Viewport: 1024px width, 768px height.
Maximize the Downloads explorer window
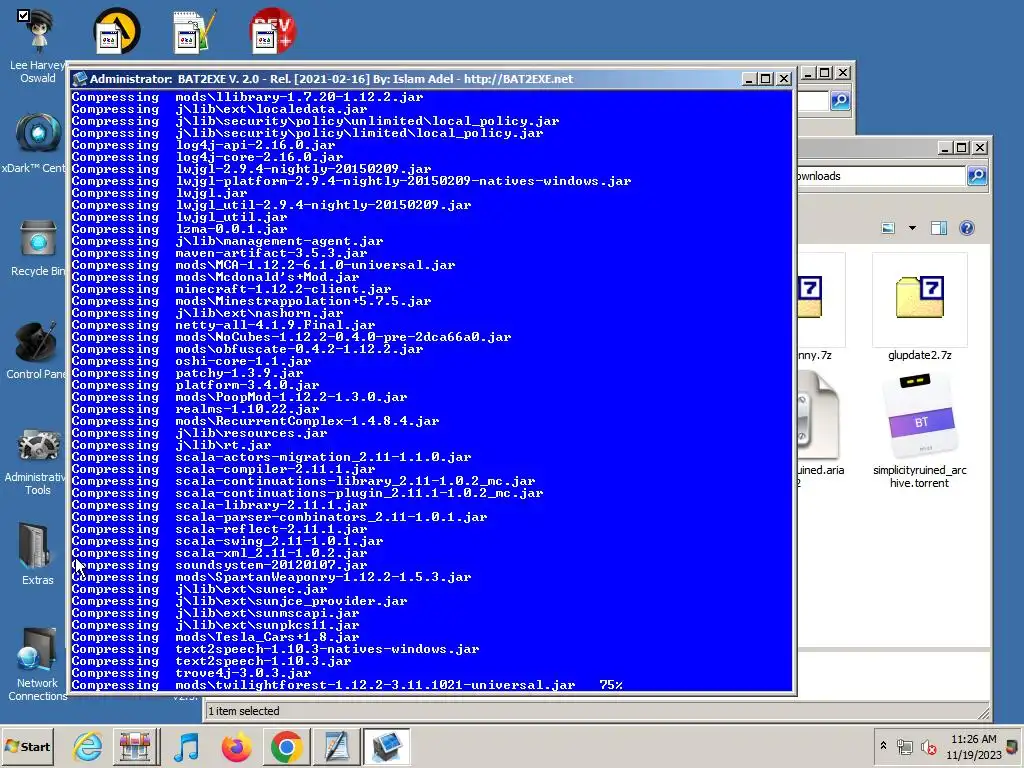click(961, 148)
